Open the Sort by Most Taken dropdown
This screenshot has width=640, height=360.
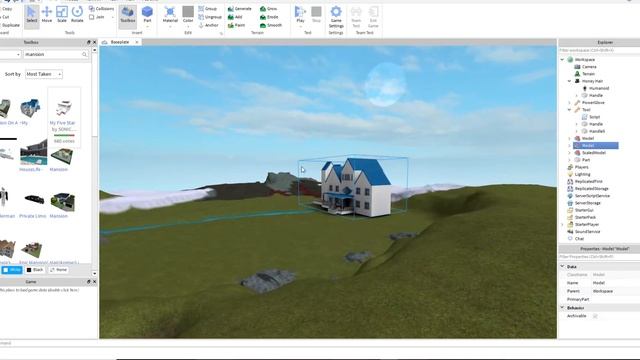click(44, 74)
